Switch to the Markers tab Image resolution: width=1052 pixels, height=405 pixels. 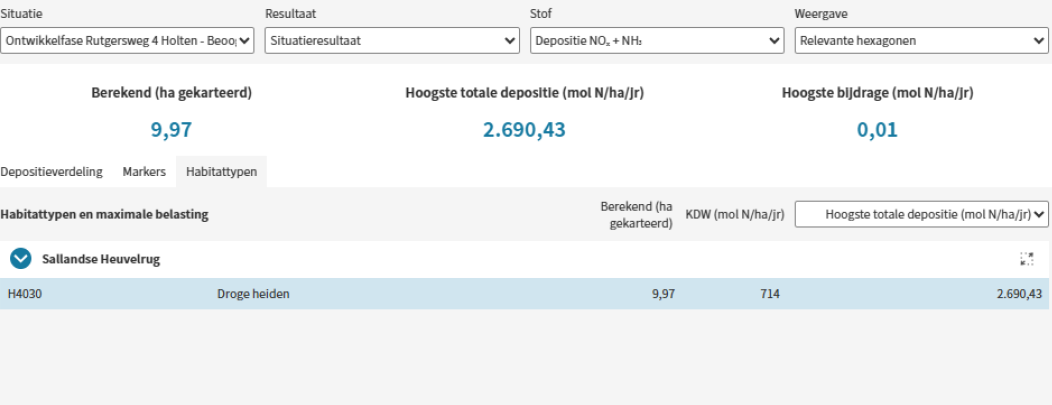[144, 172]
